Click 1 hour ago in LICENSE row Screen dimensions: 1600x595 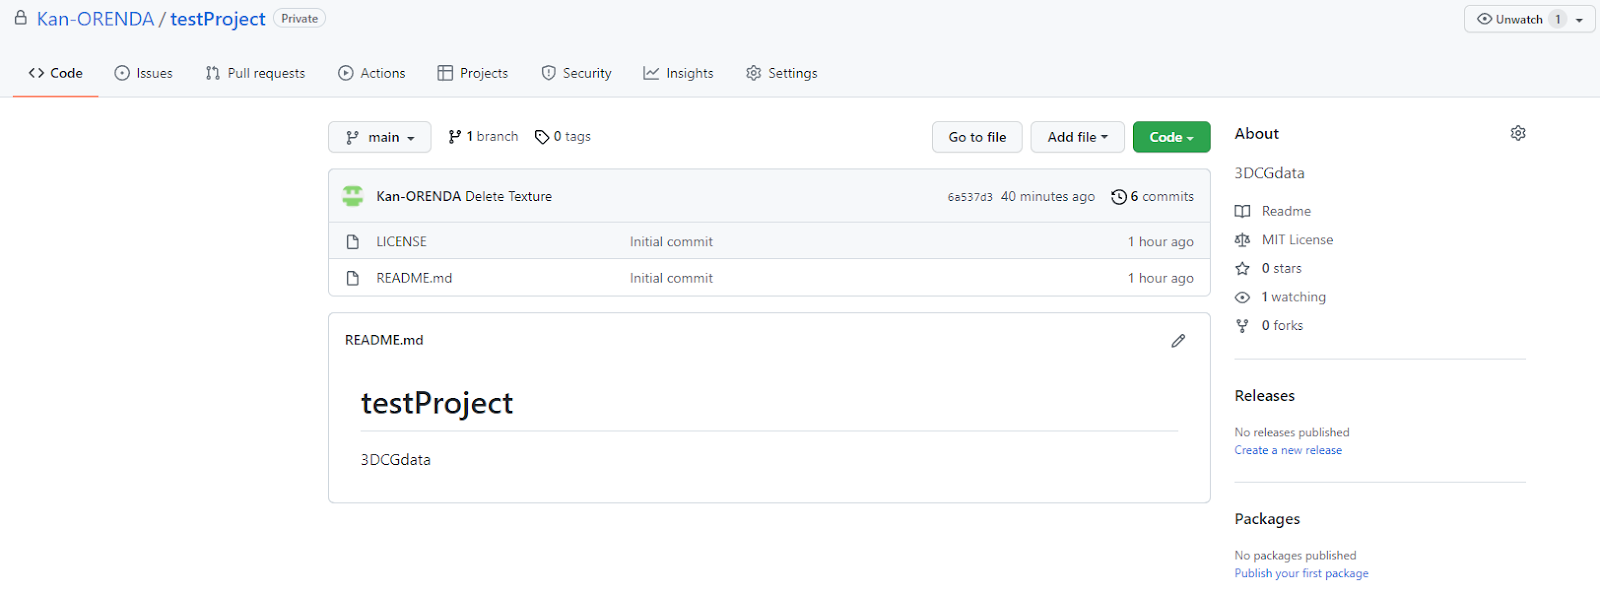(x=1161, y=242)
